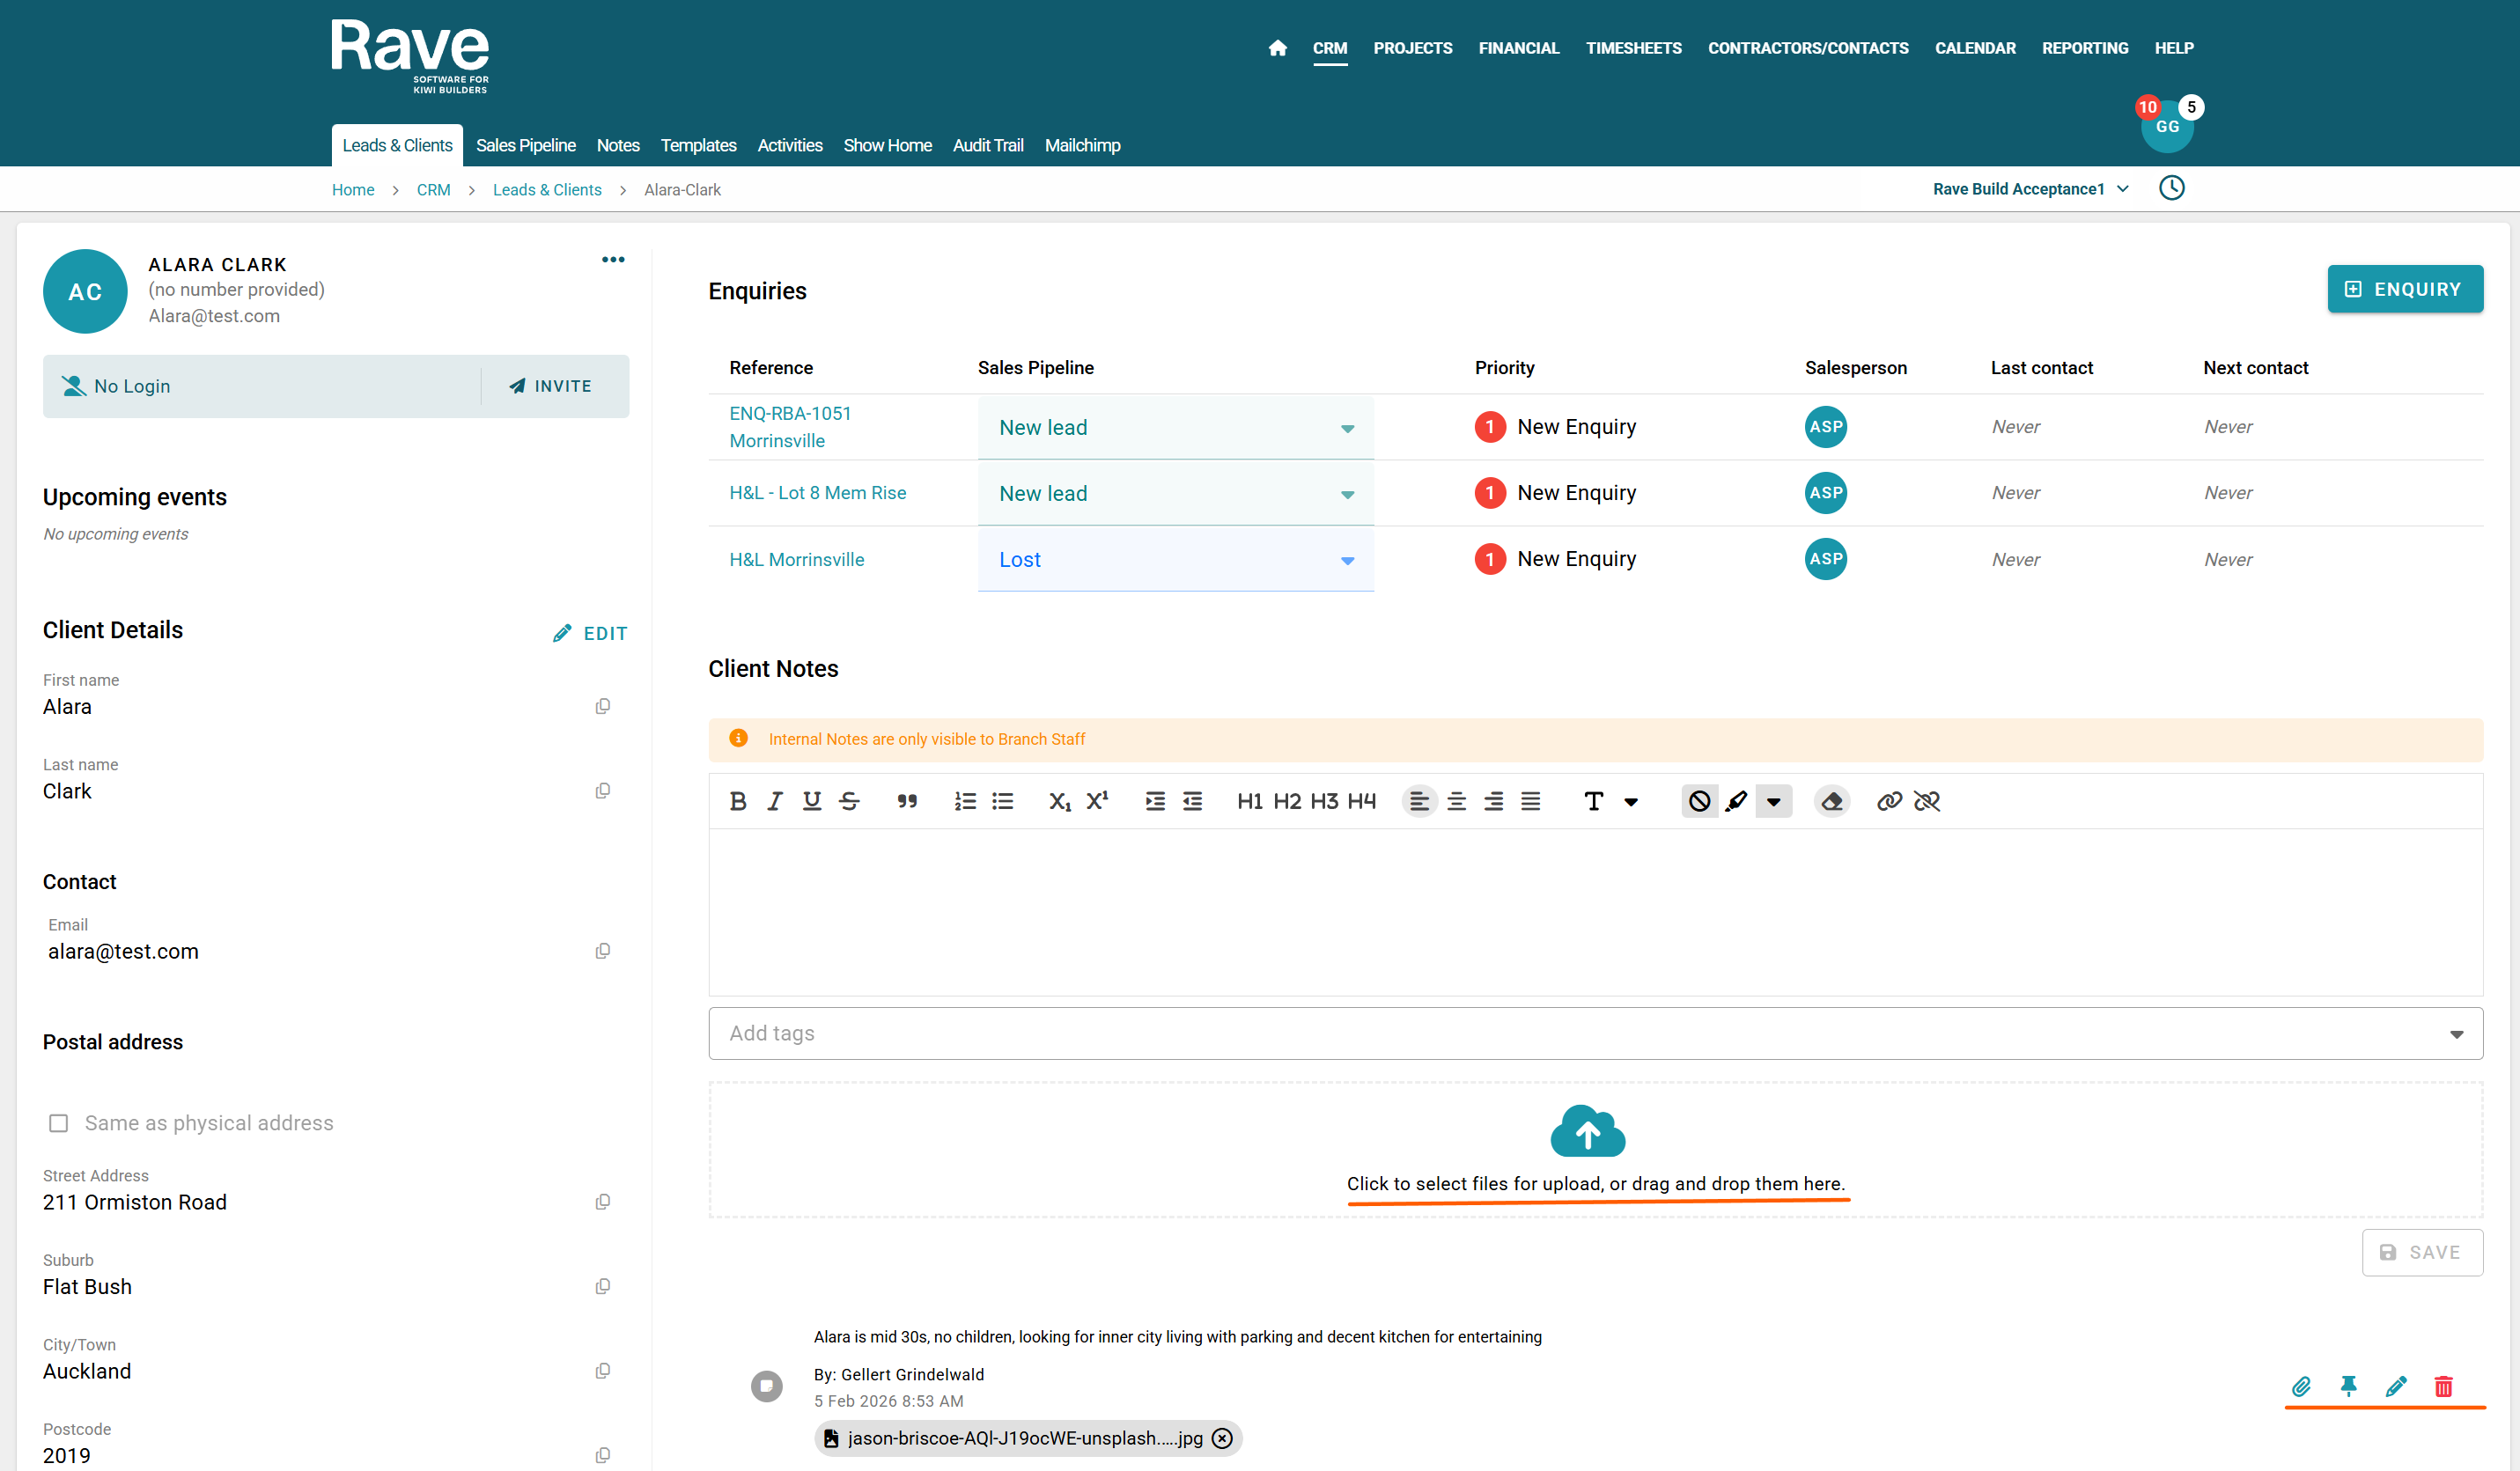This screenshot has width=2520, height=1471.
Task: Open the Projects menu
Action: pos(1412,48)
